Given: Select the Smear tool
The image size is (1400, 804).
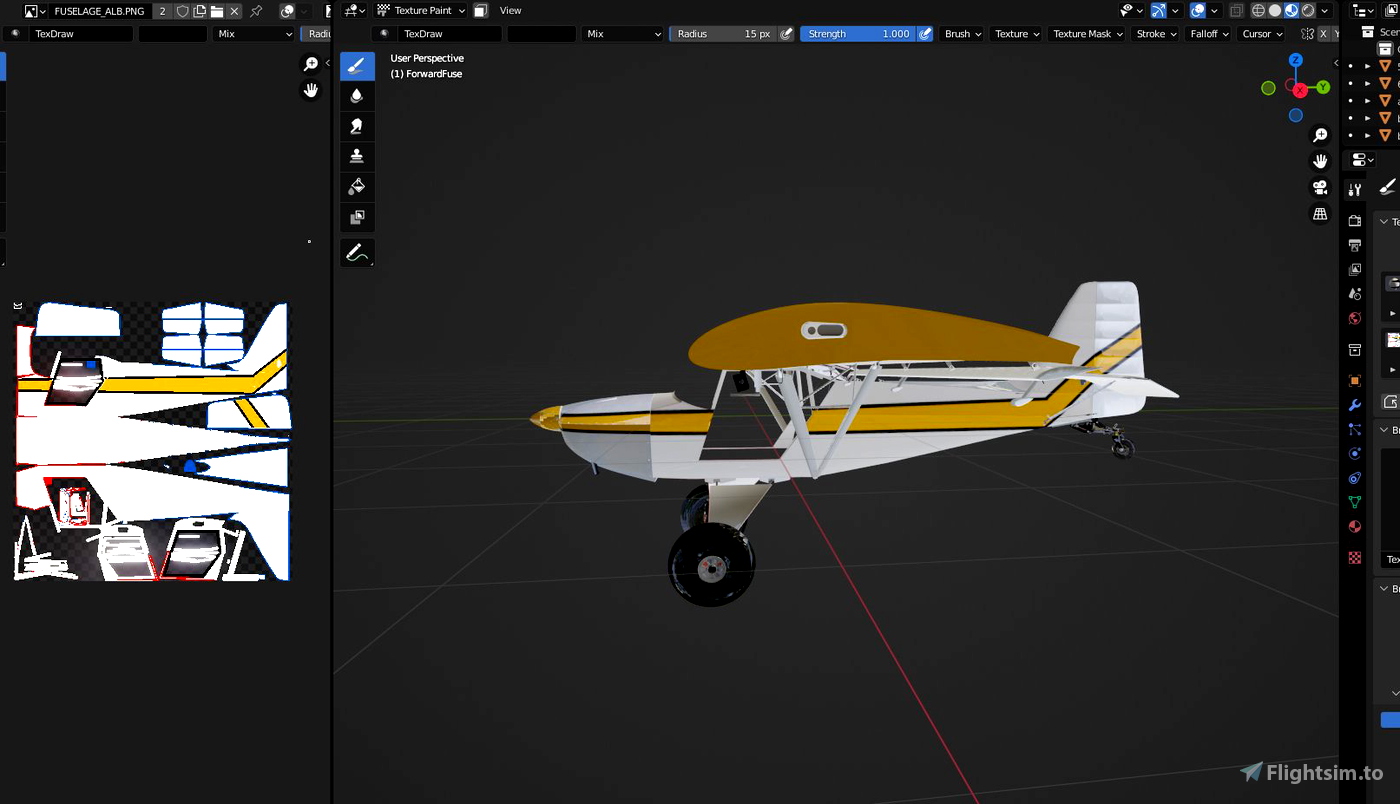Looking at the screenshot, I should point(357,126).
